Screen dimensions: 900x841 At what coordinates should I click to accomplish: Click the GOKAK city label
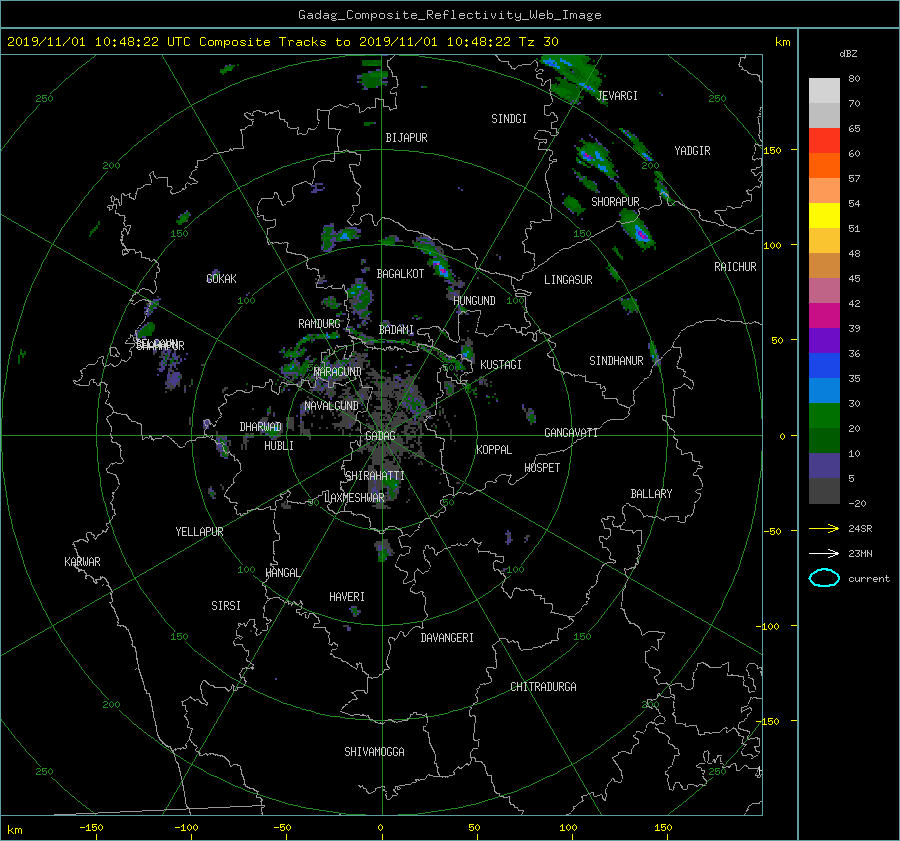(221, 279)
